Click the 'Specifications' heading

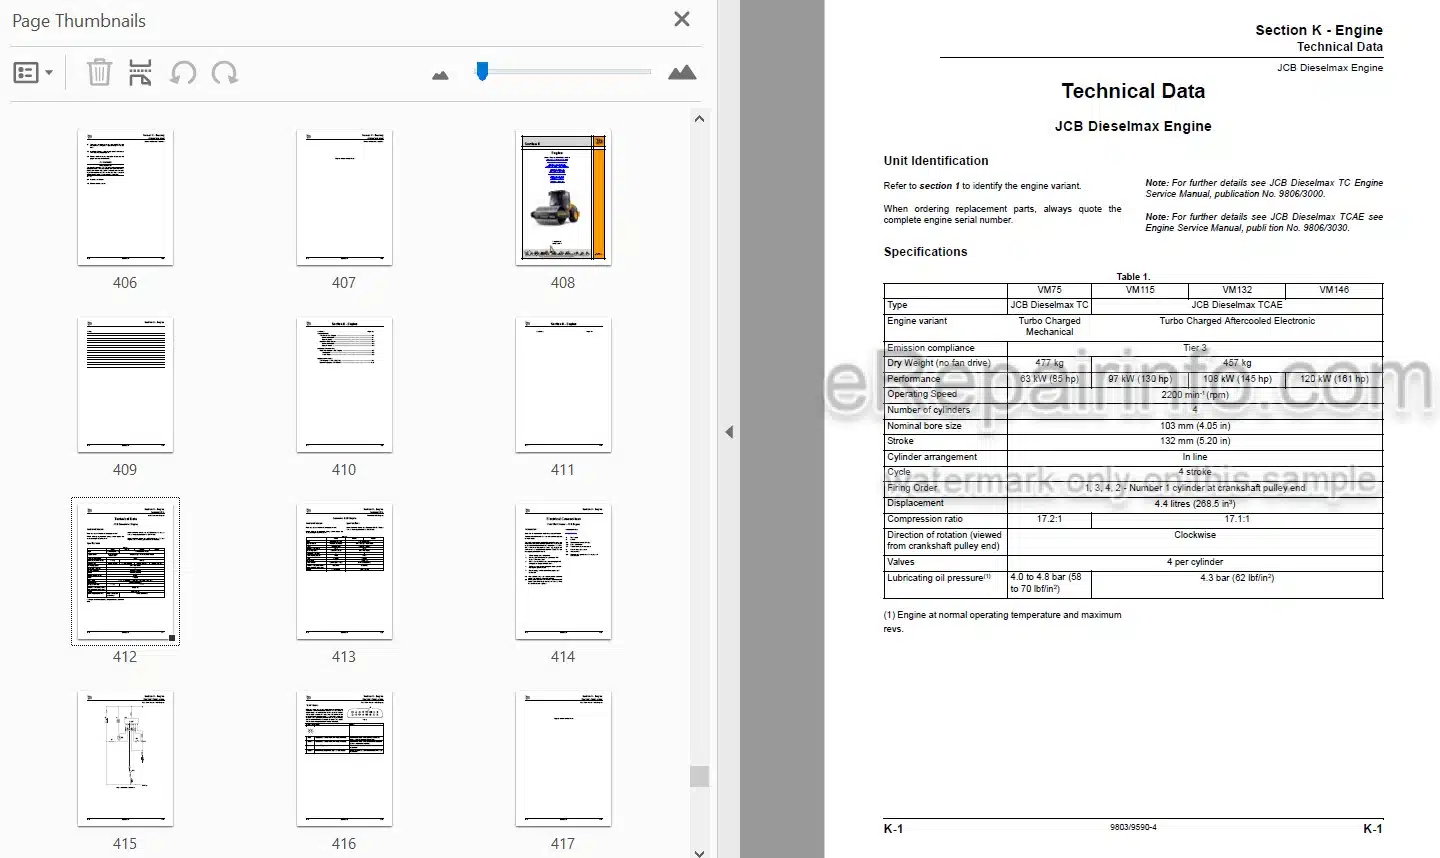coord(925,252)
